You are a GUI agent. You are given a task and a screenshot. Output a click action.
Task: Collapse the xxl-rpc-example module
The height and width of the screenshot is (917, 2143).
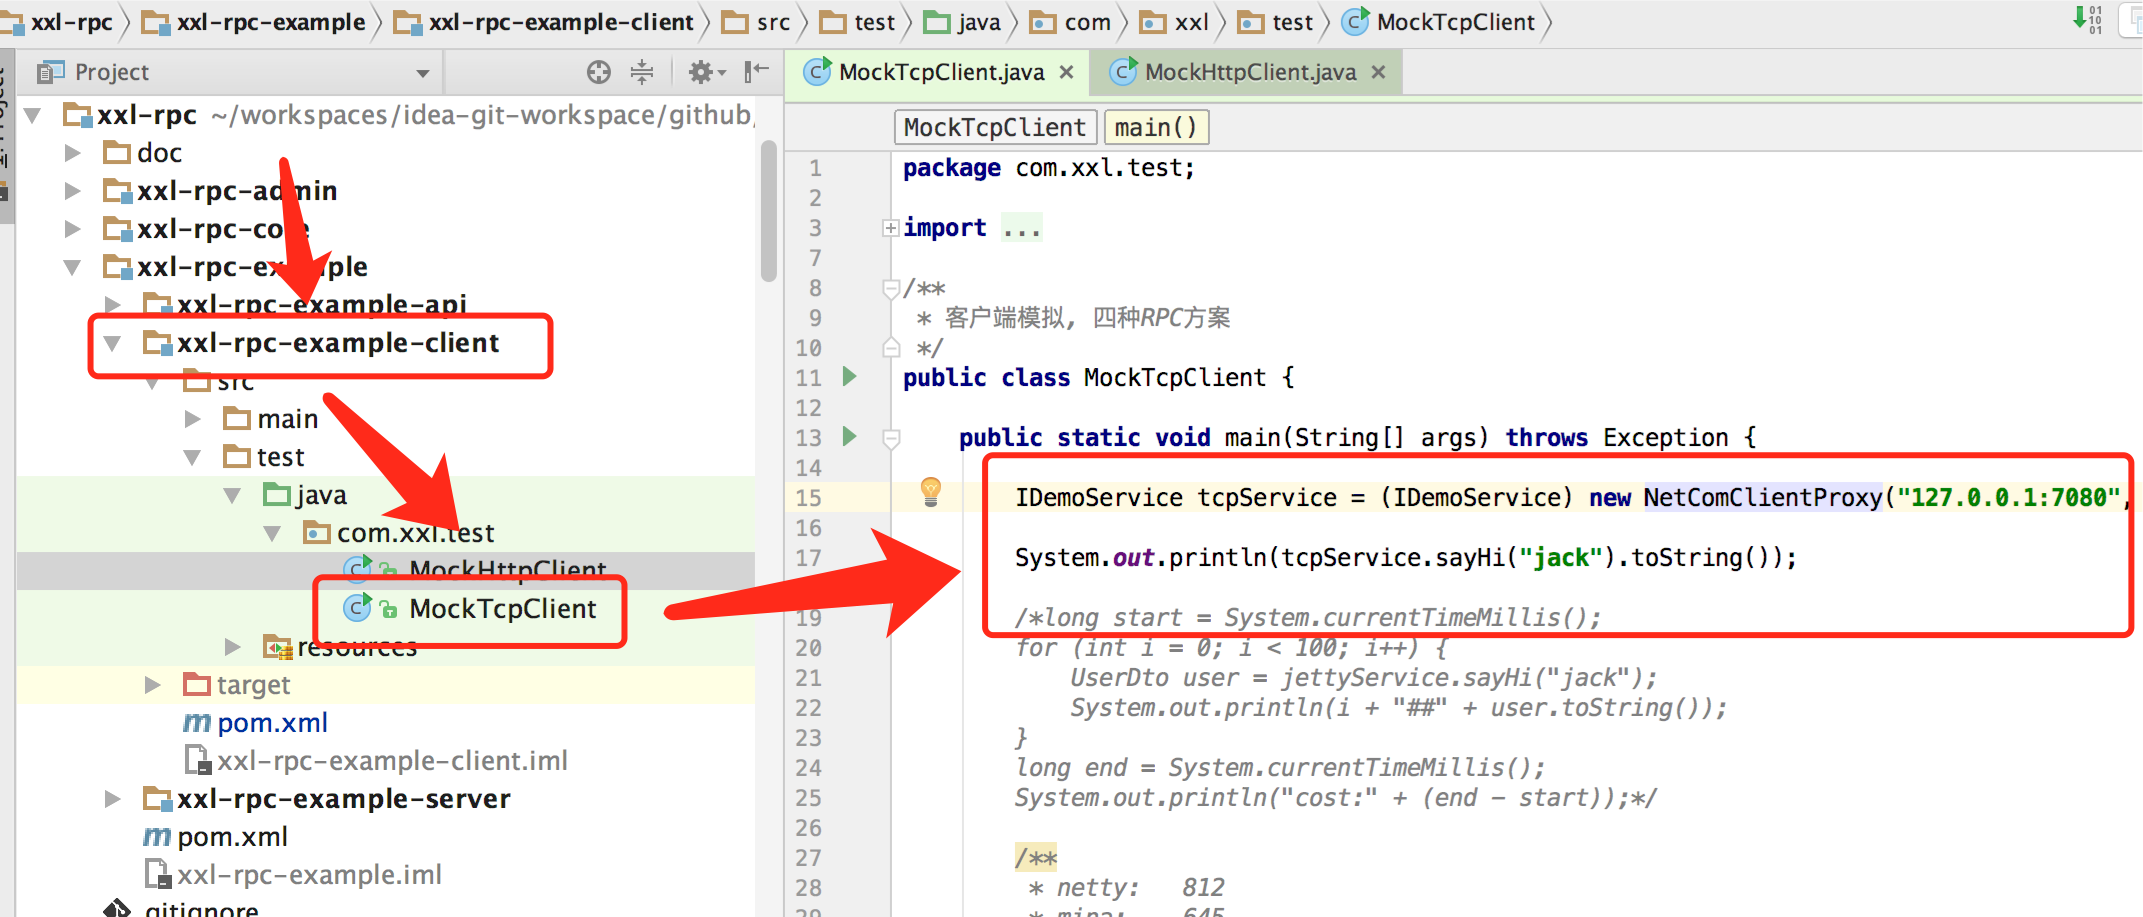click(72, 267)
